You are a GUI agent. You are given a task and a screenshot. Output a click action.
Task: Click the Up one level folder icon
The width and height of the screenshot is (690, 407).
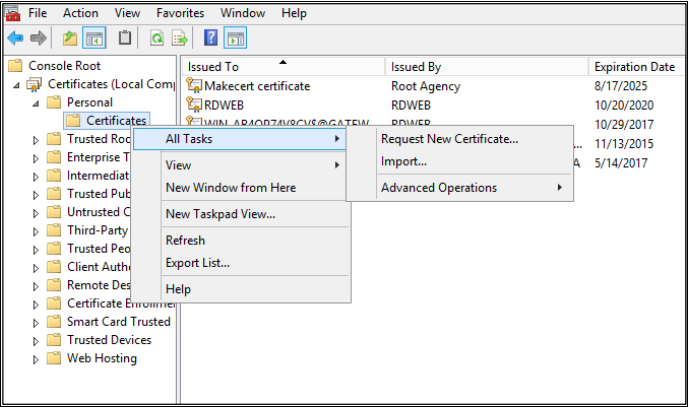(70, 38)
